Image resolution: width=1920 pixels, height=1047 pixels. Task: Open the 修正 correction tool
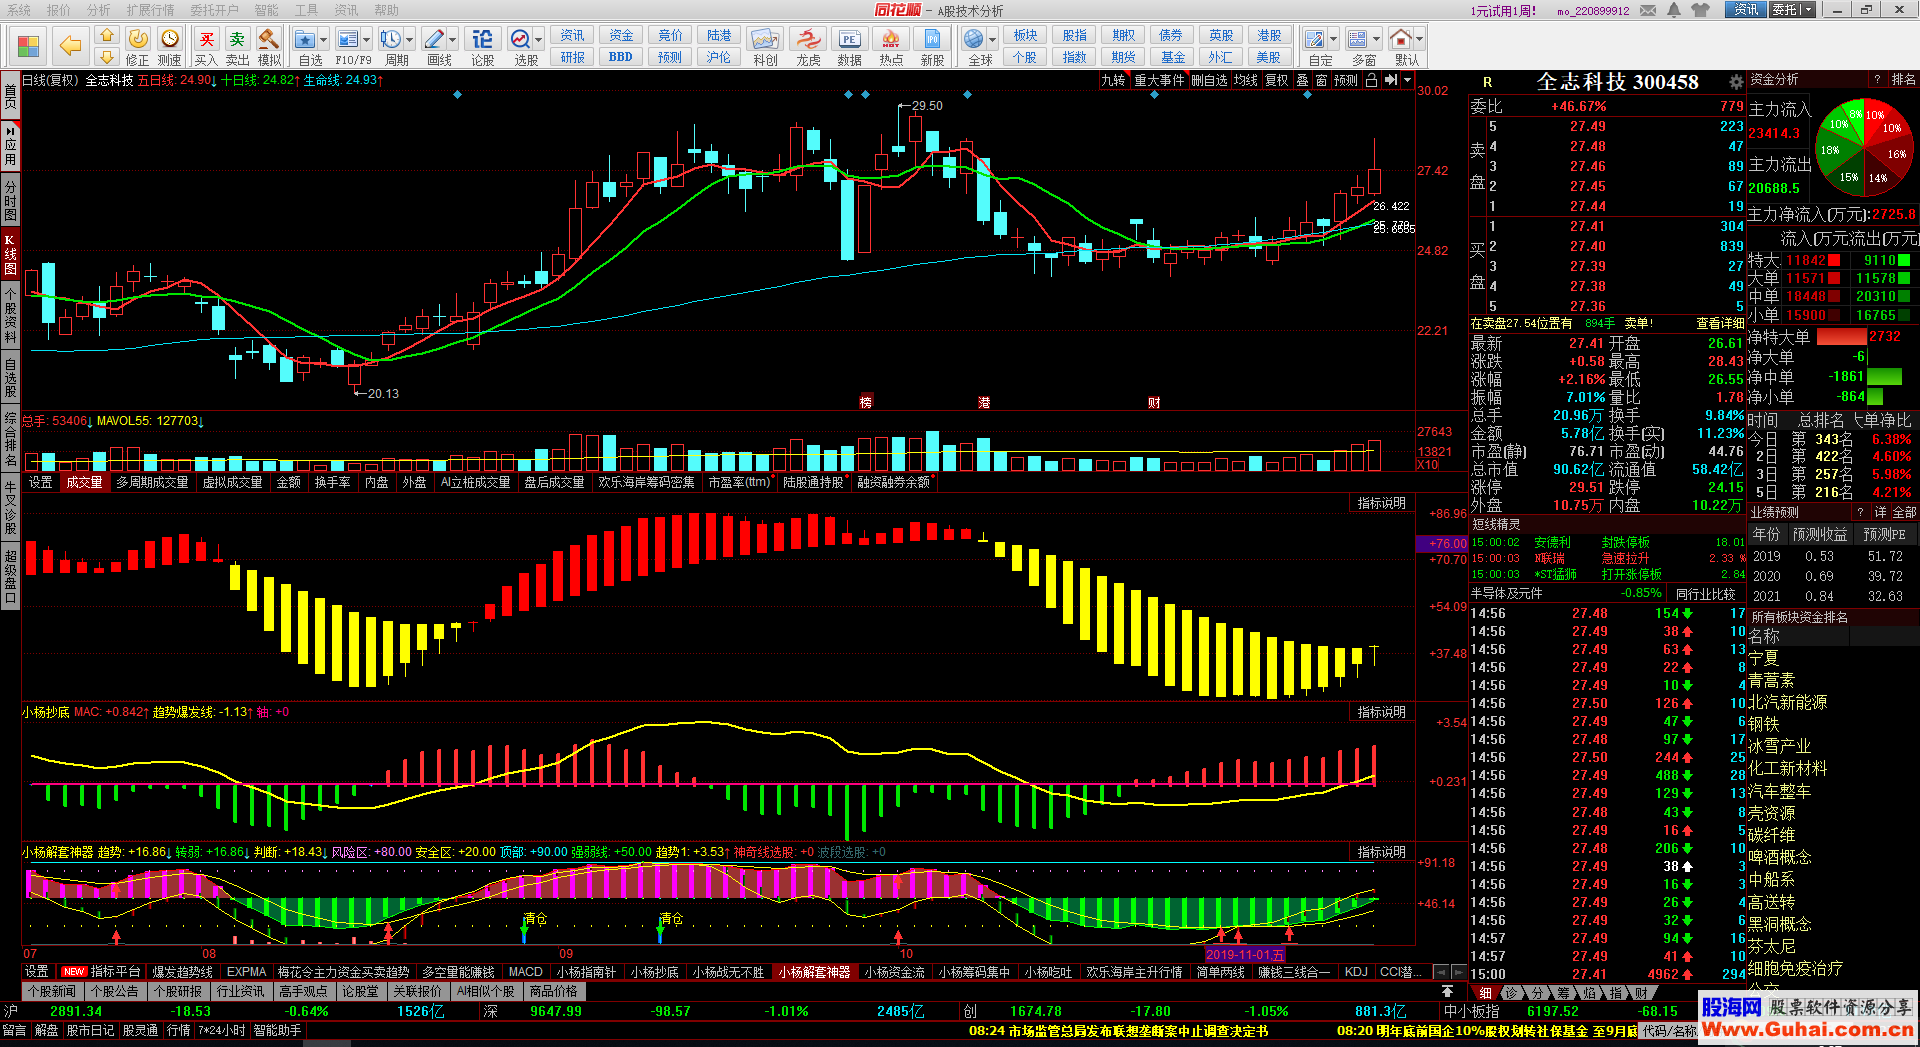tap(138, 47)
